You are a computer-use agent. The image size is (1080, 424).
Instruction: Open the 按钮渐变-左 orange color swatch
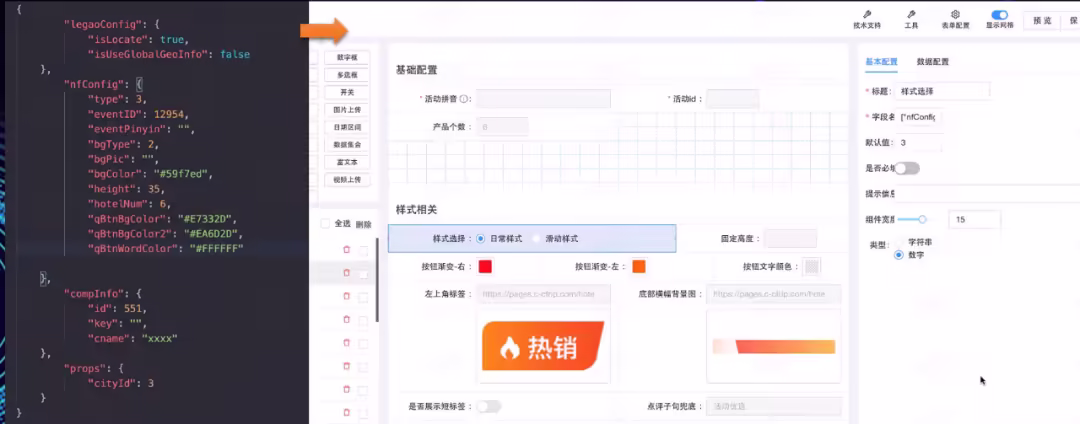638,266
